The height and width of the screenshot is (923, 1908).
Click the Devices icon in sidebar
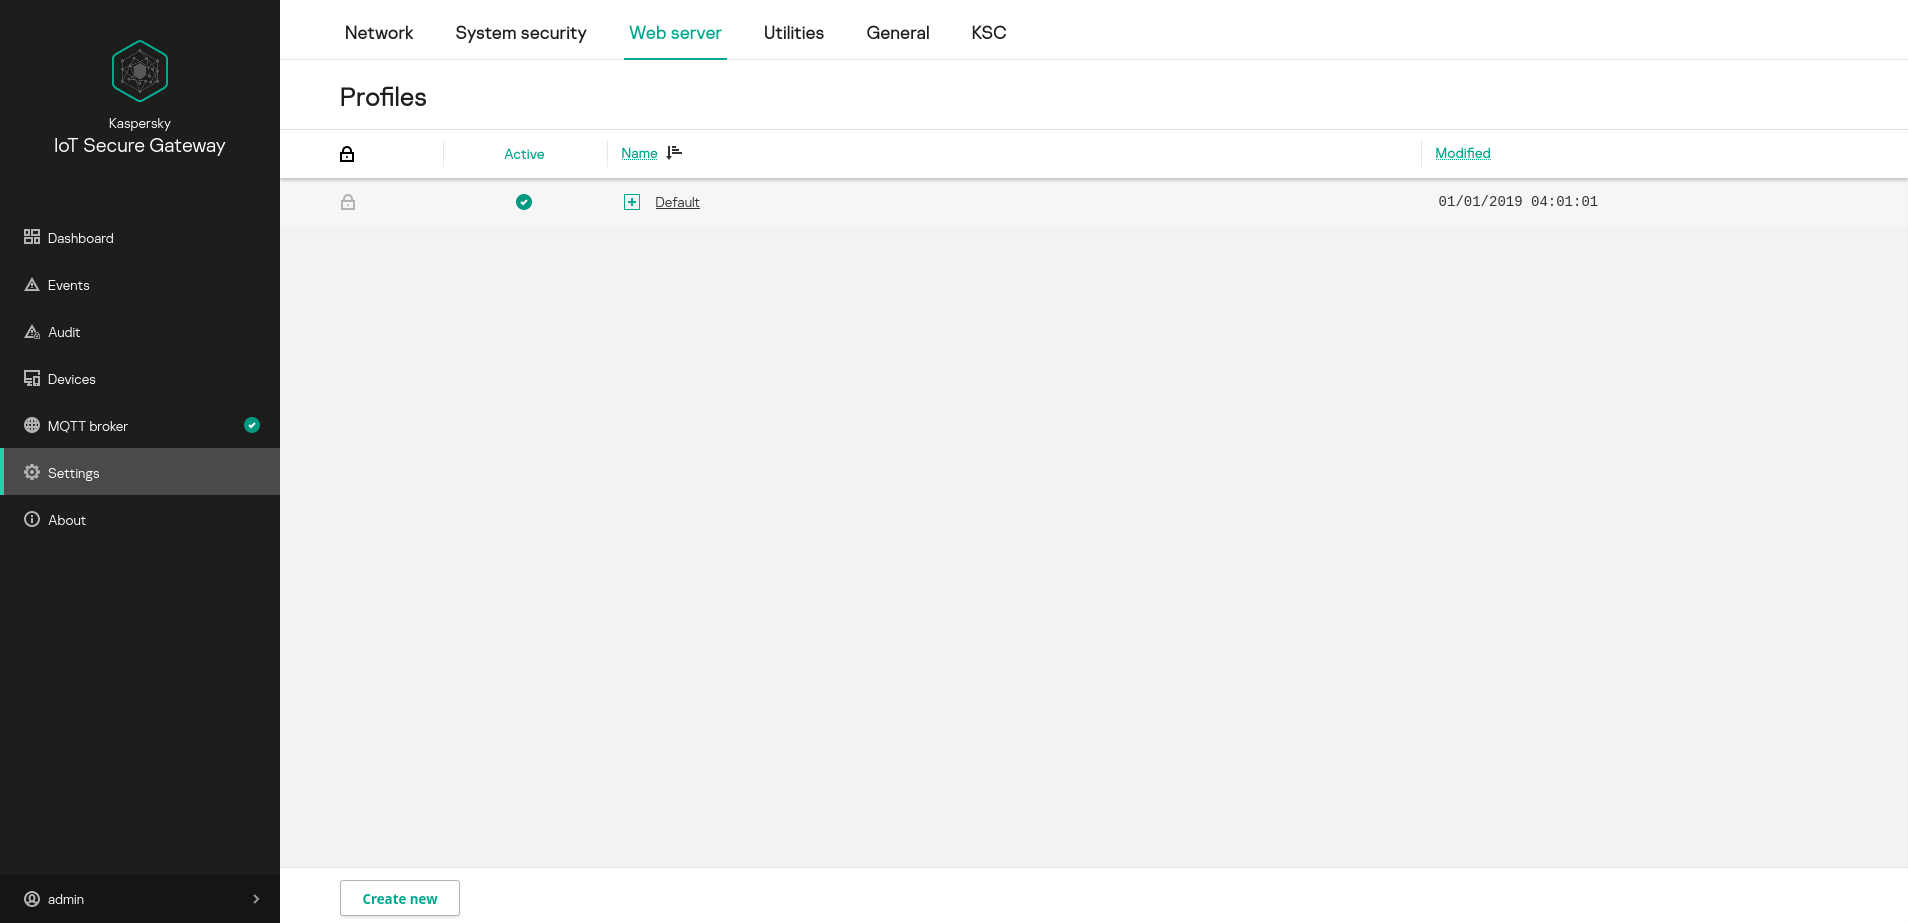[x=32, y=379]
